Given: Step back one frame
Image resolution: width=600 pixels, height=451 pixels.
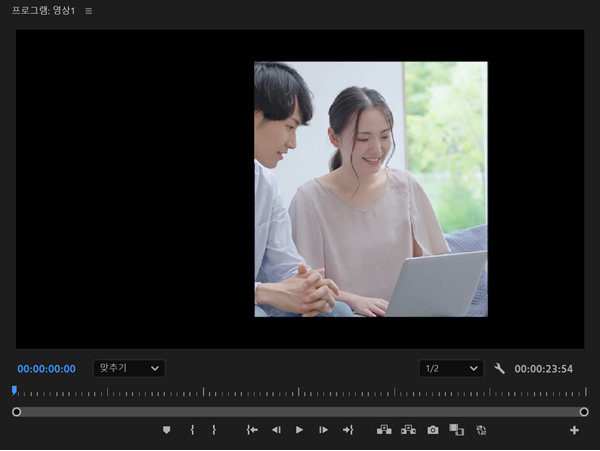Looking at the screenshot, I should [x=276, y=430].
